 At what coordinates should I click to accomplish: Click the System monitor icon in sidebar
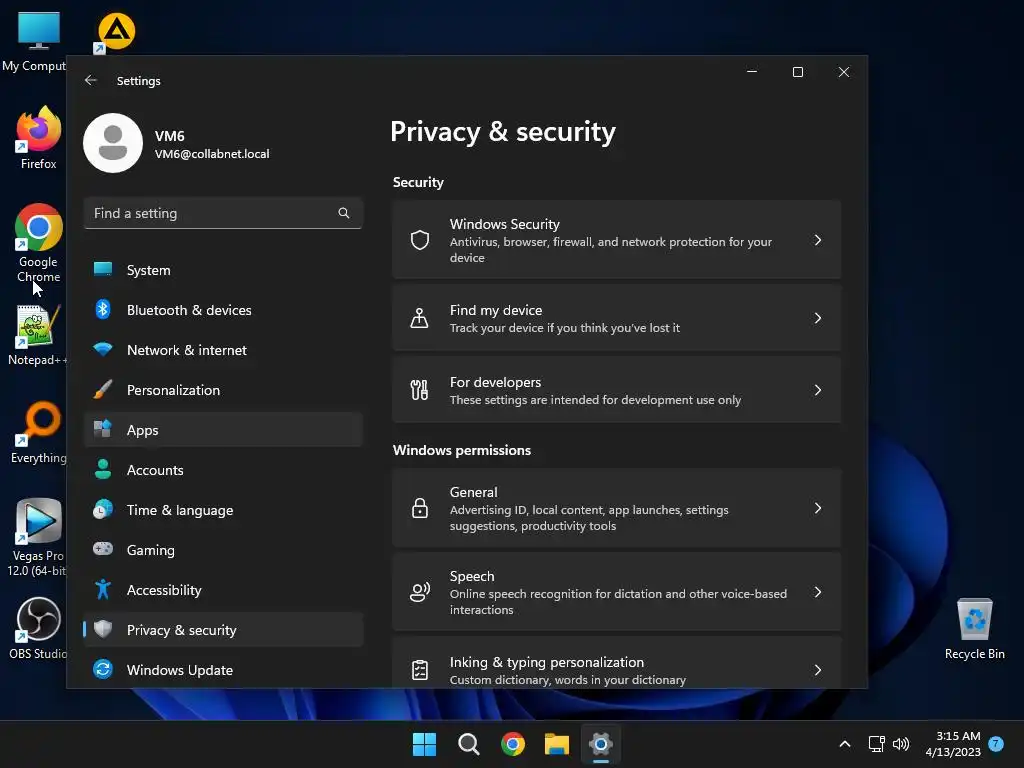103,269
